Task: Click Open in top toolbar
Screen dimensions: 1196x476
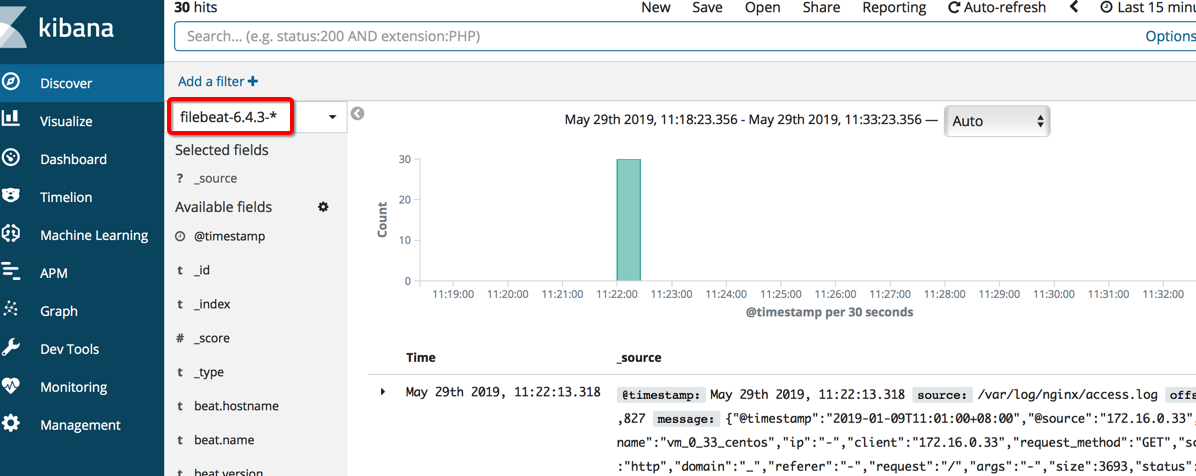Action: (763, 8)
